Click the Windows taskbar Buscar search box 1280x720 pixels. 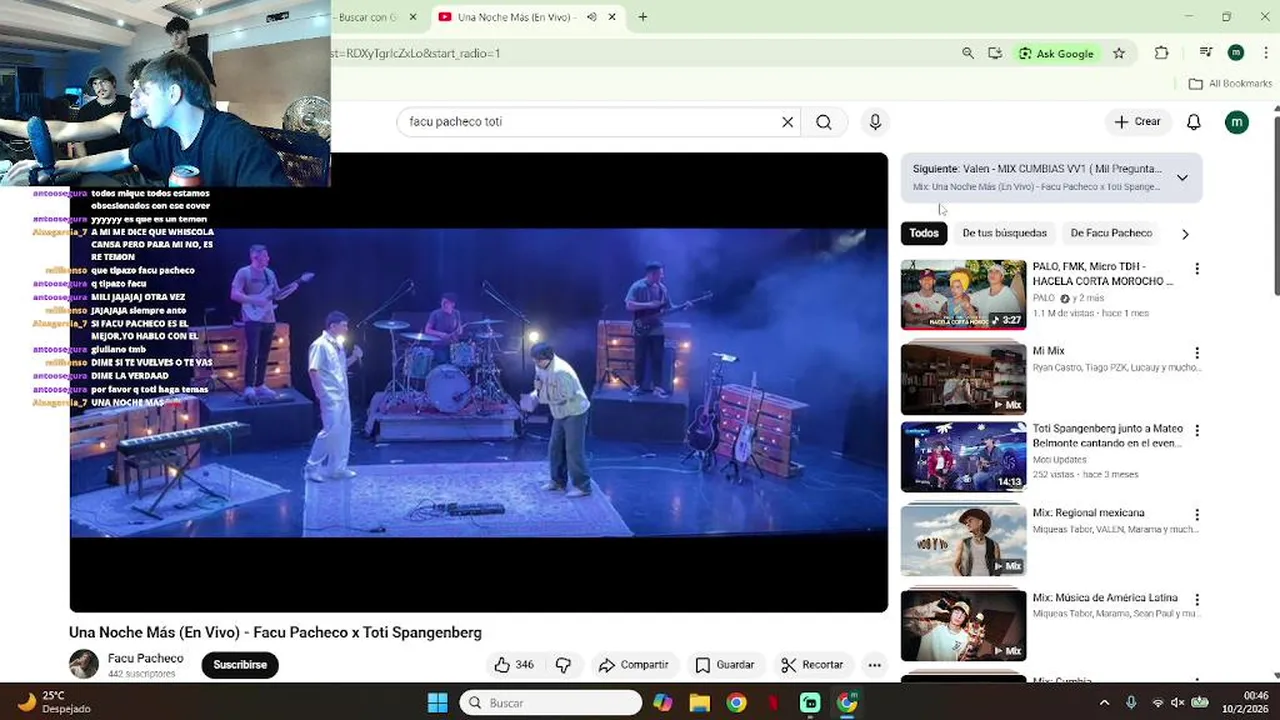[550, 703]
